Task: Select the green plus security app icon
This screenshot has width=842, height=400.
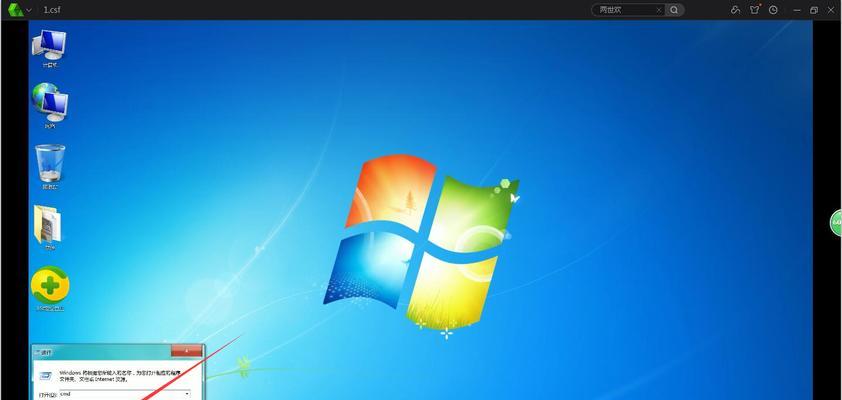Action: 50,289
